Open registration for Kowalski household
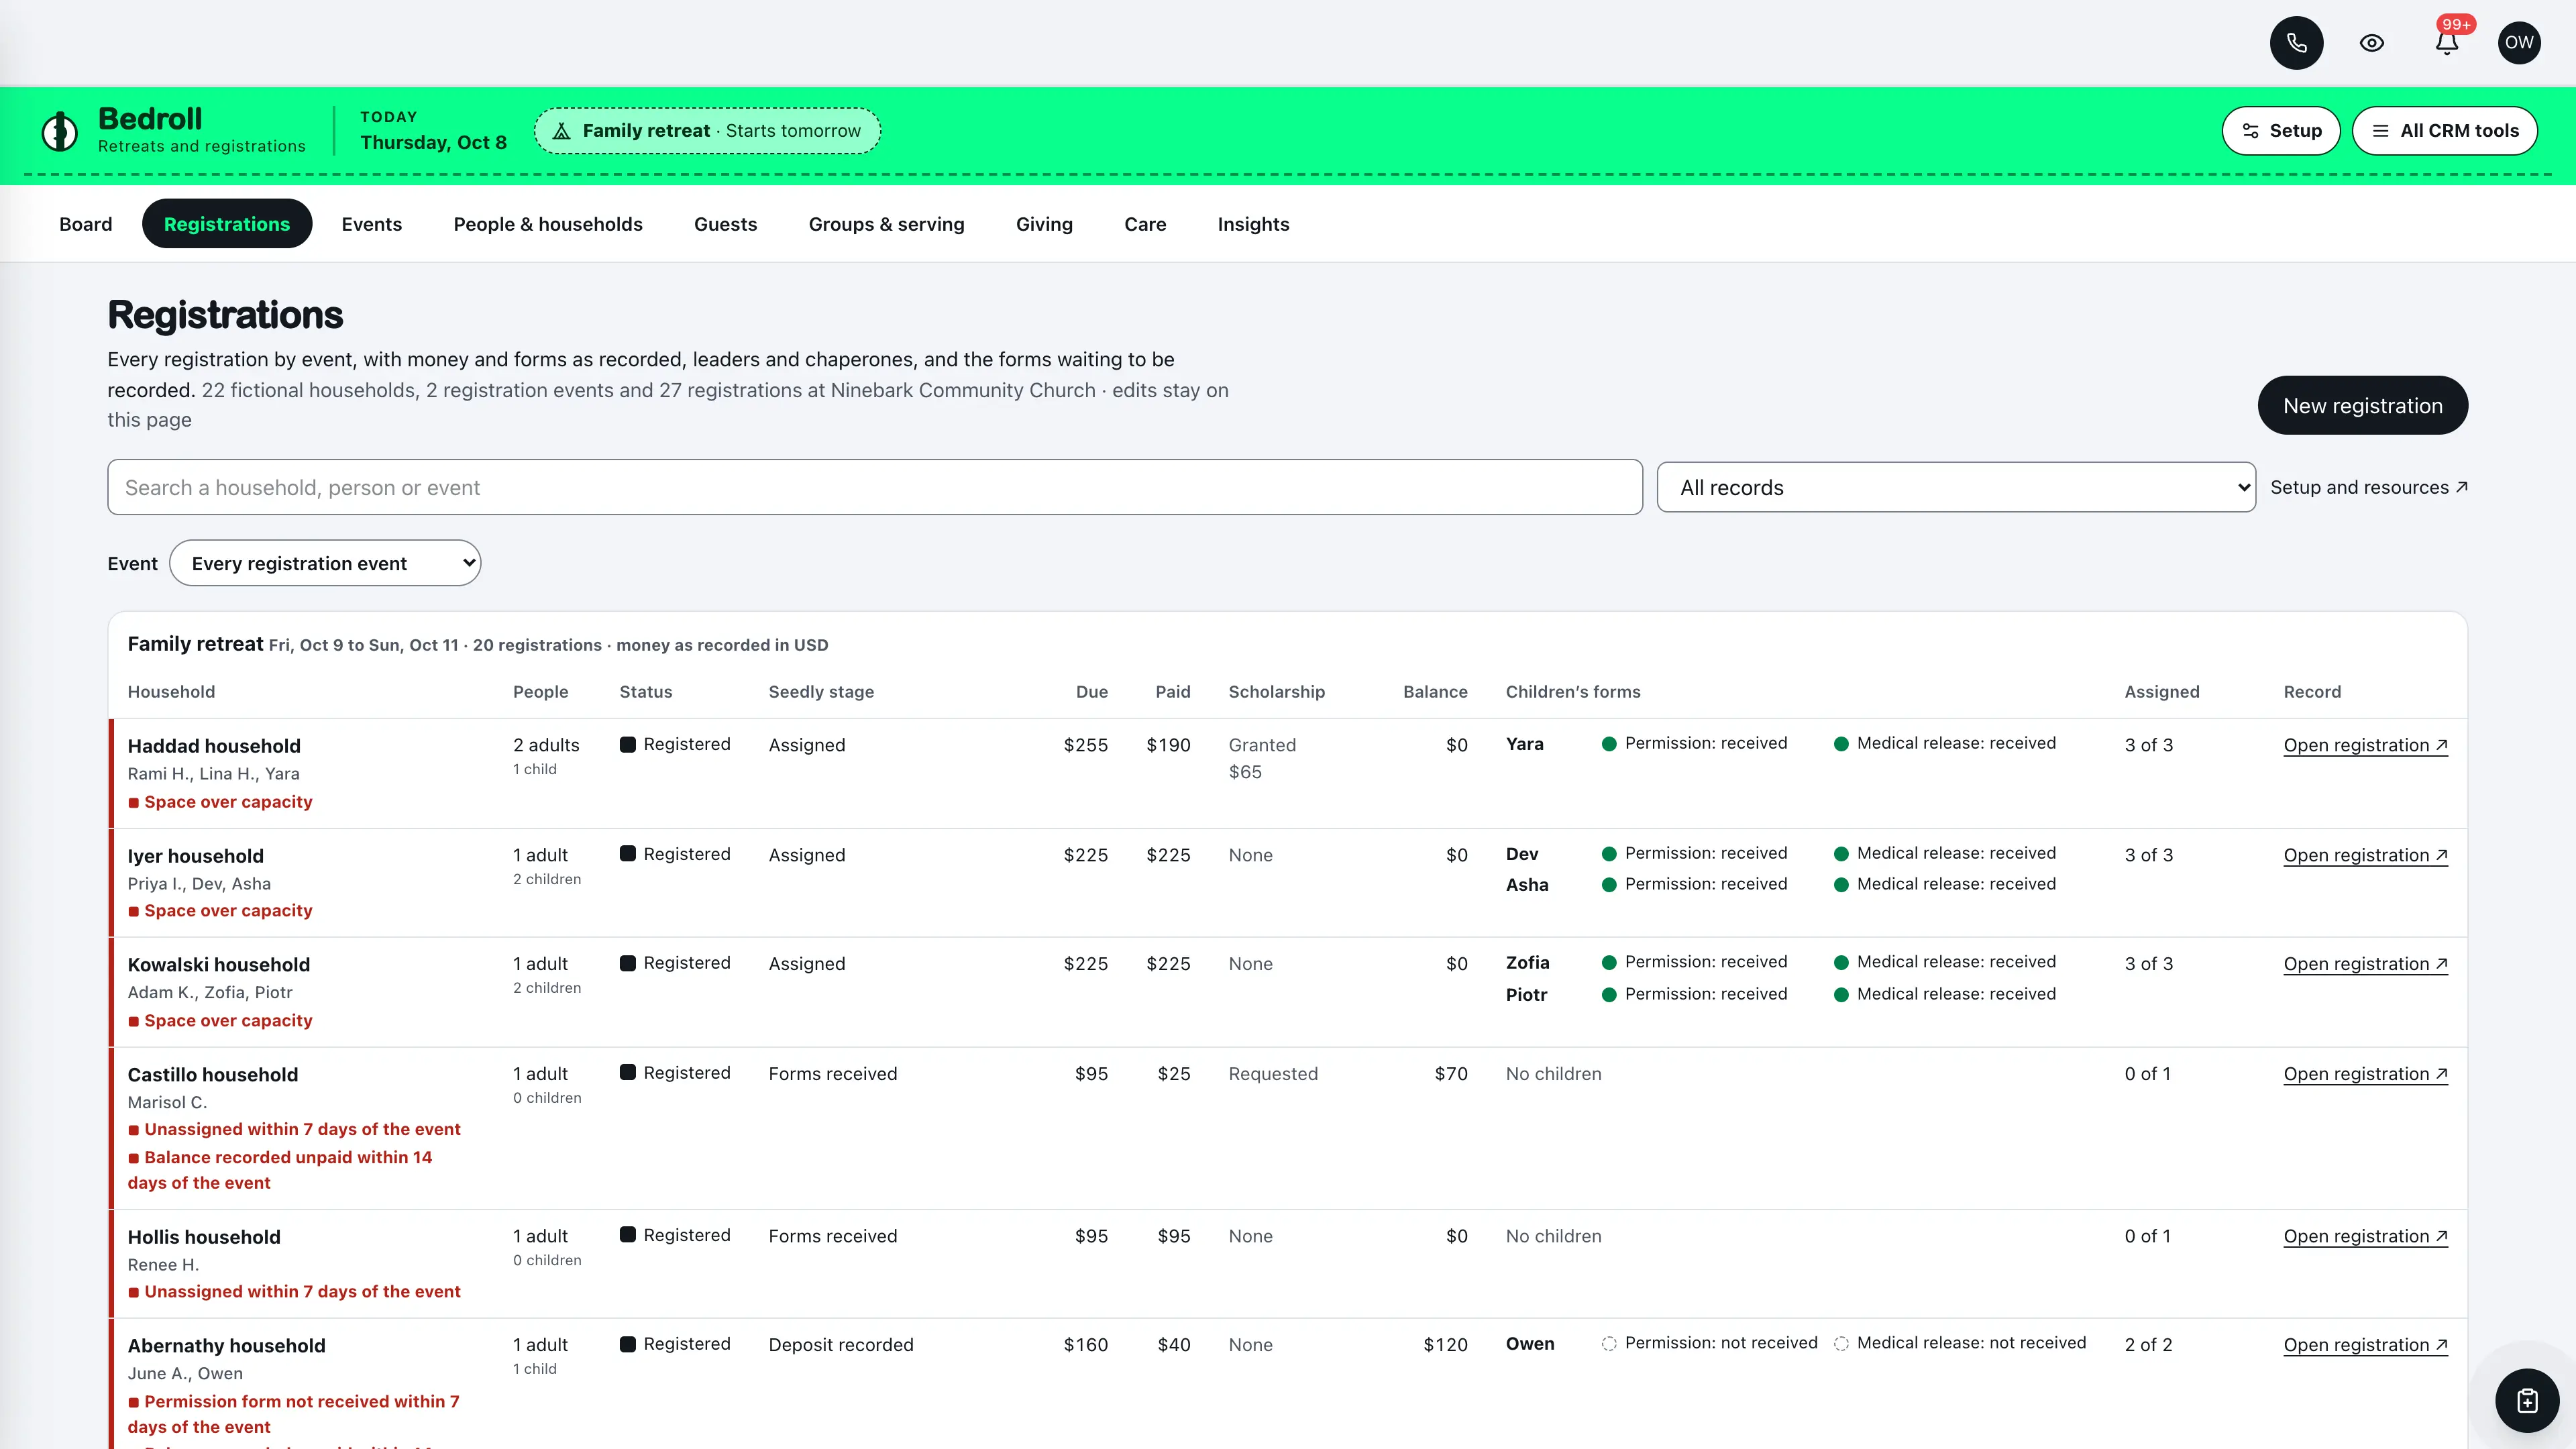2576x1449 pixels. click(2365, 964)
